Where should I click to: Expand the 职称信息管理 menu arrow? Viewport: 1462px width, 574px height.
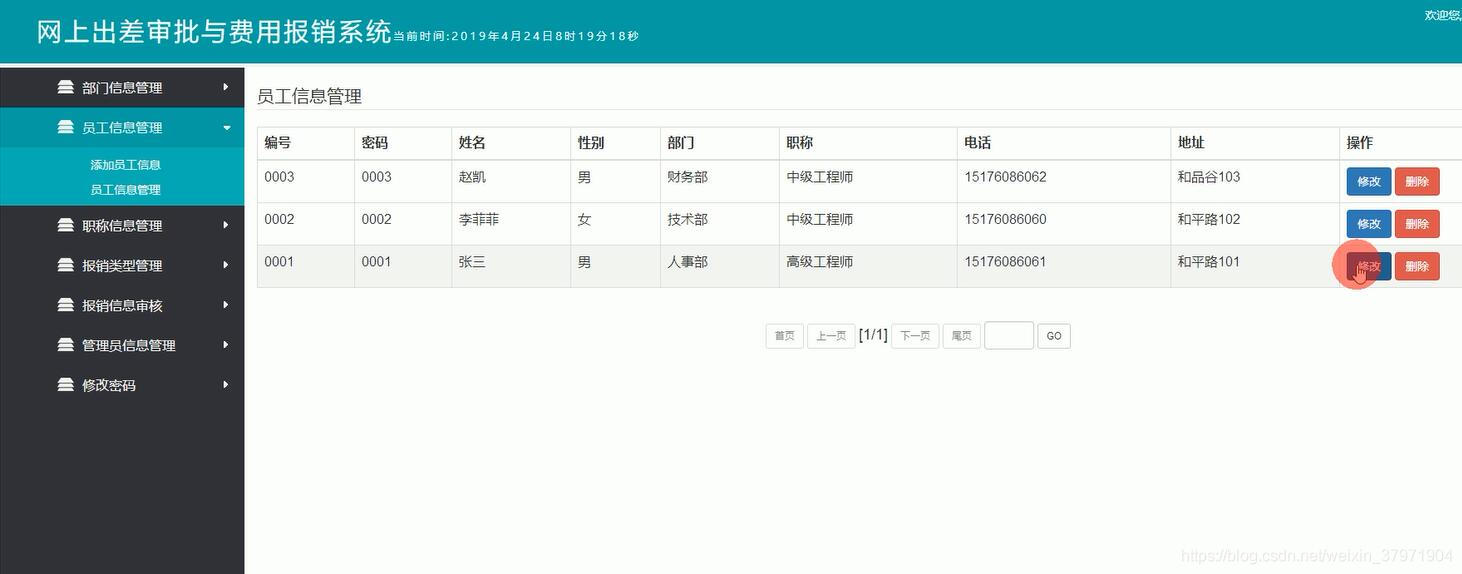(x=226, y=225)
